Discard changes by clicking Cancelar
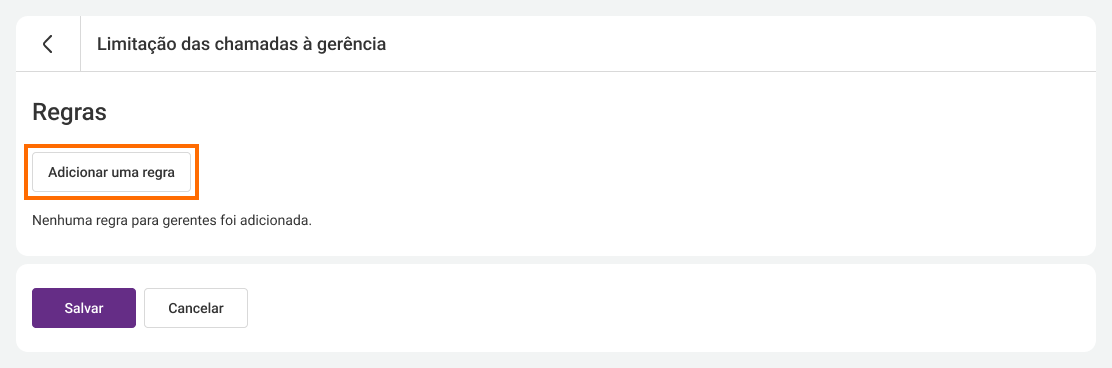1112x368 pixels. coord(196,308)
